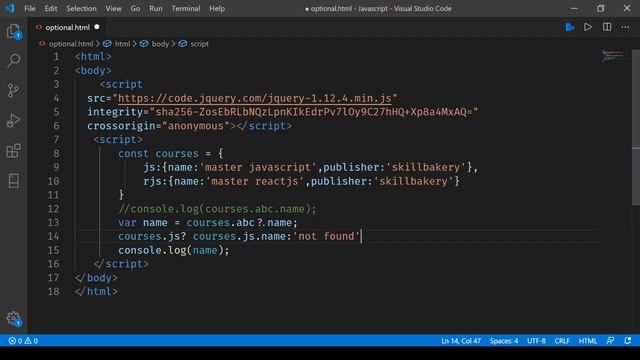Click line number 13 in gutter

click(53, 222)
